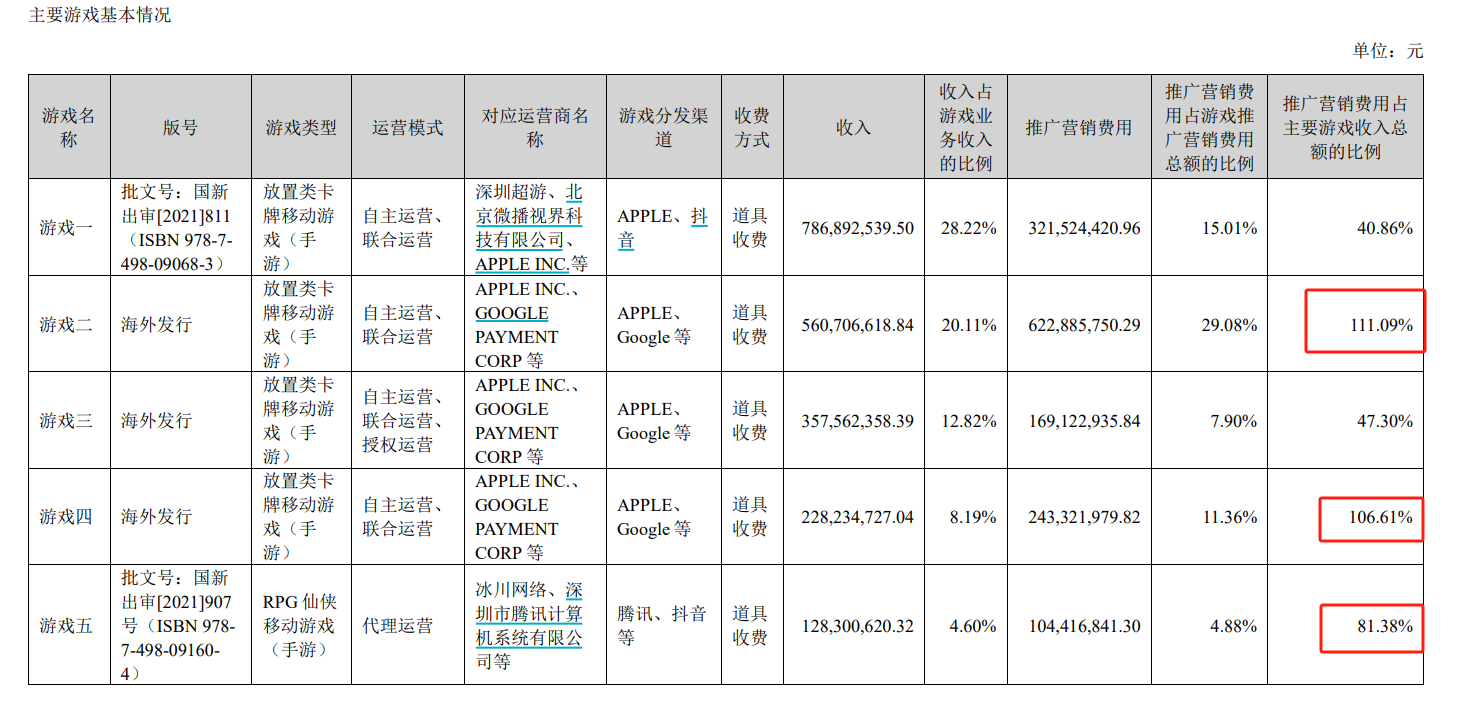
Task: Click the 游戏二 marketing expense 622,885,750.29
Action: (x=1084, y=325)
